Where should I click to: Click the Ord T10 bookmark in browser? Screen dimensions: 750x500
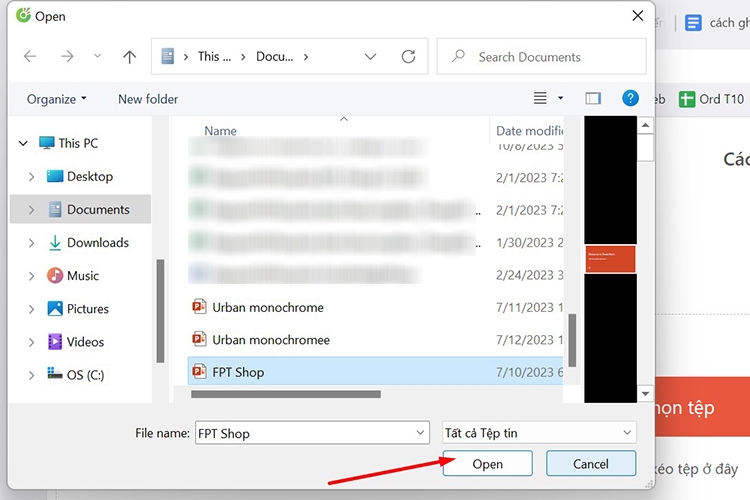(x=711, y=99)
